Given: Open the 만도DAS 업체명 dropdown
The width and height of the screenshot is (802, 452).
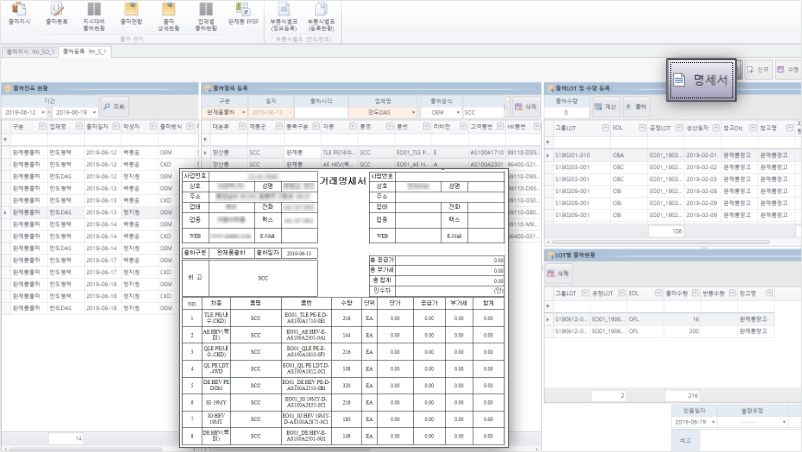Looking at the screenshot, I should click(413, 112).
